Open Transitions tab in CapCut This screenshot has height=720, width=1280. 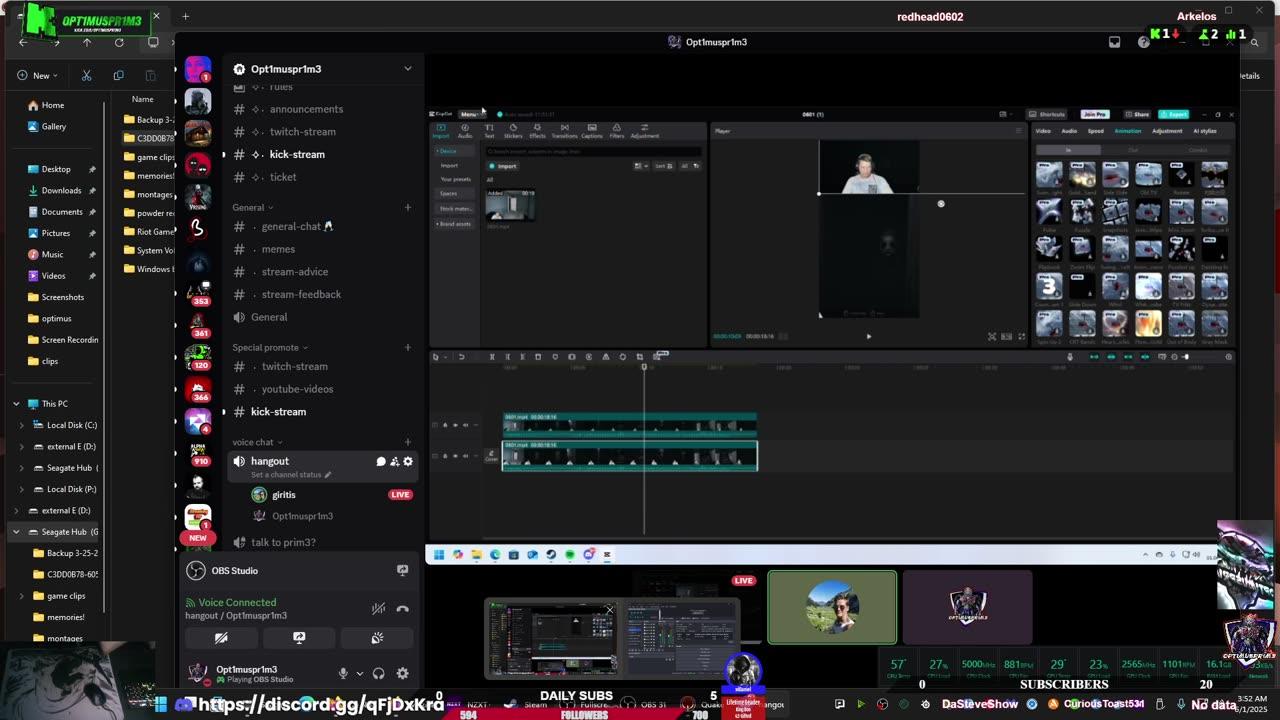point(564,130)
